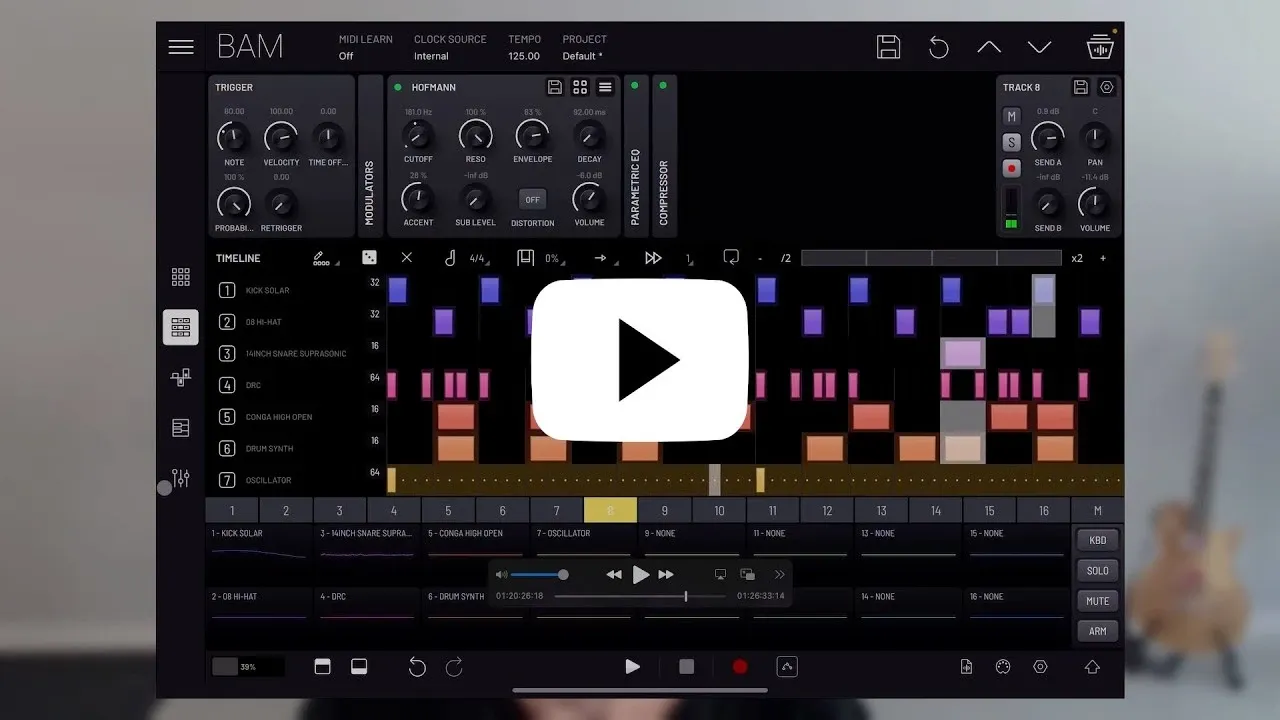
Task: Open the mixer sliders view in sidebar
Action: tap(181, 478)
